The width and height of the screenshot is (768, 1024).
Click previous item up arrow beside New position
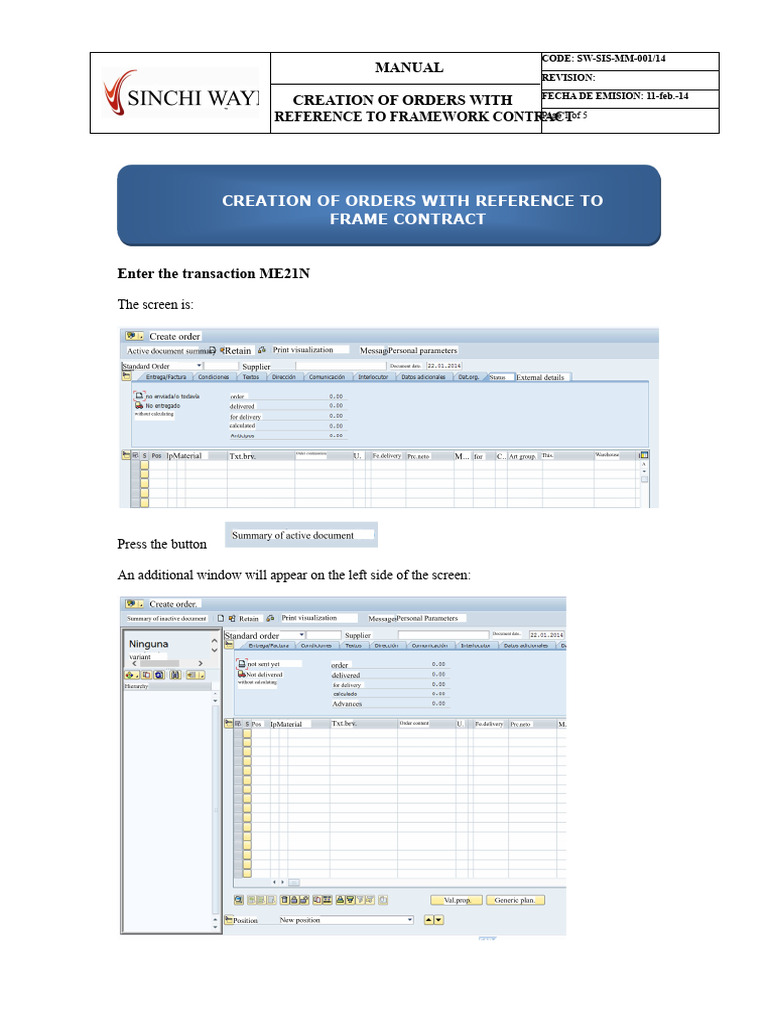428,920
